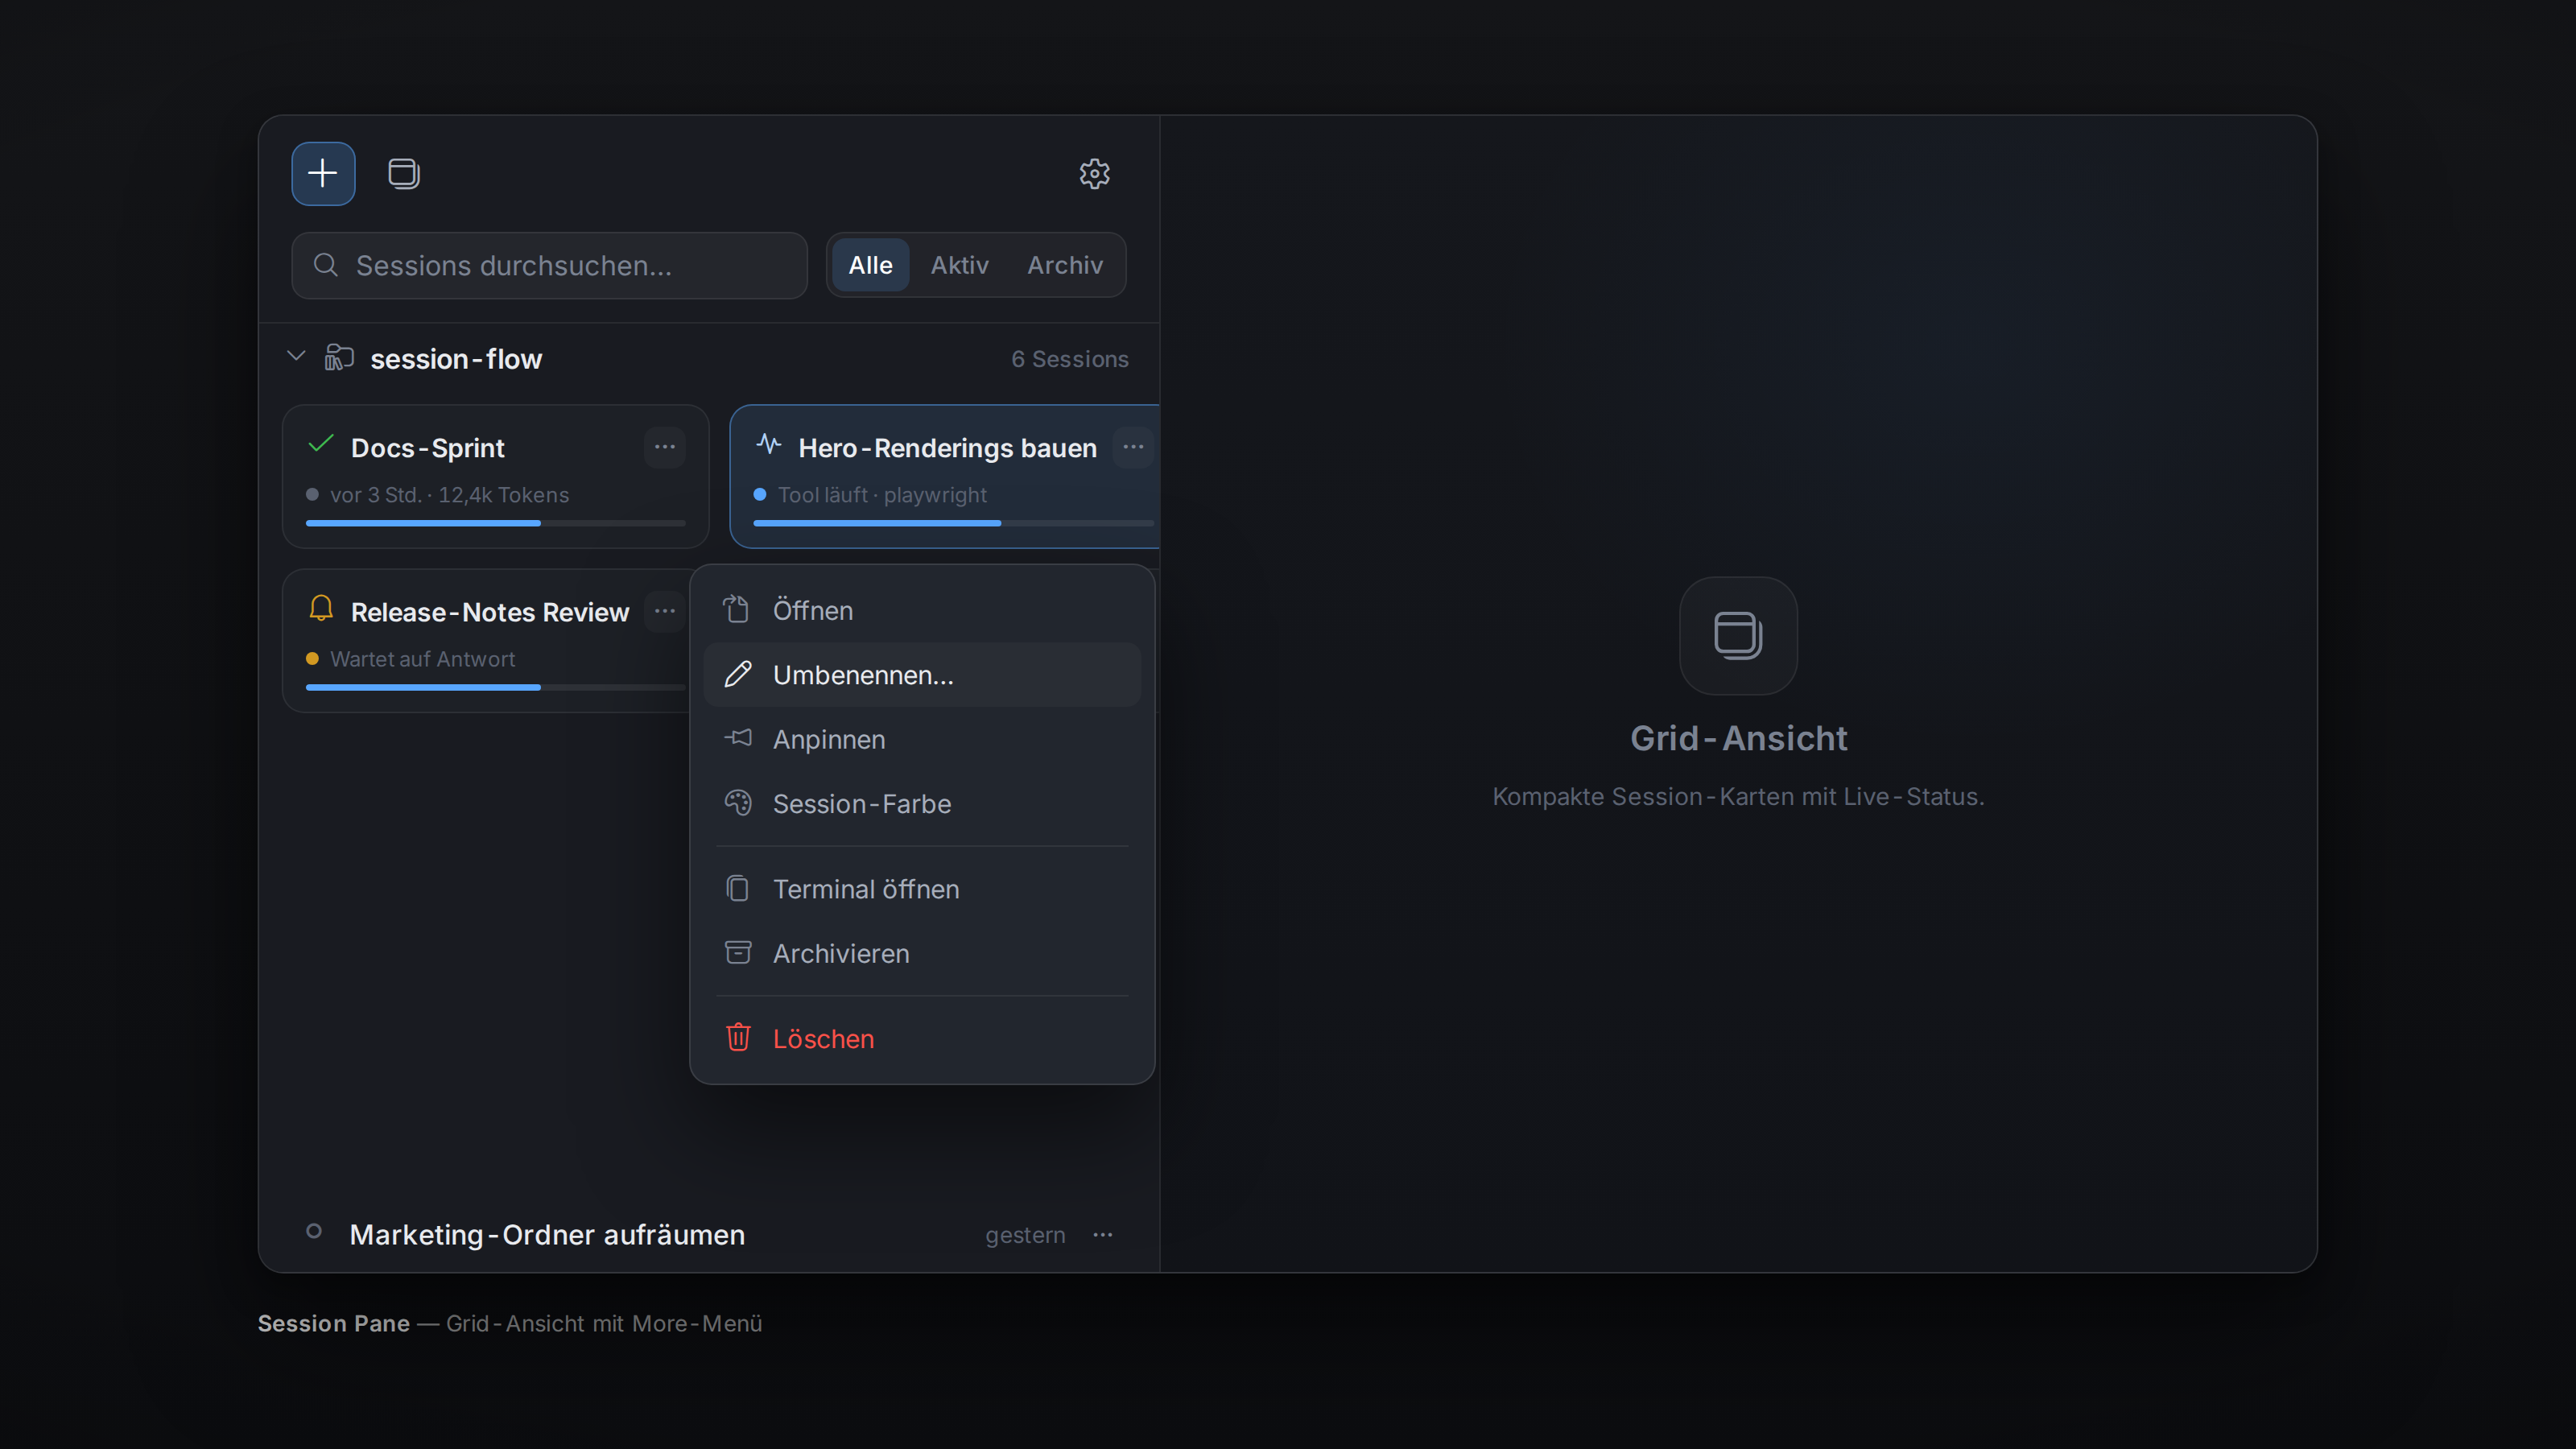Click the large Grid-Ansicht placeholder icon
This screenshot has width=2576, height=1449.
click(x=1738, y=636)
